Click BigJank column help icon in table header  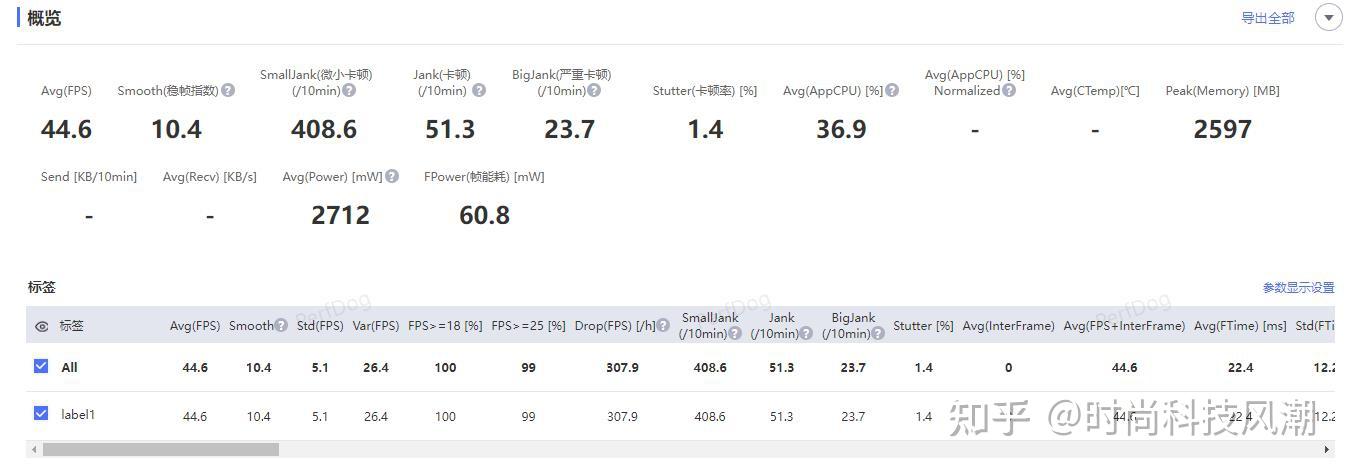pyautogui.click(x=877, y=334)
